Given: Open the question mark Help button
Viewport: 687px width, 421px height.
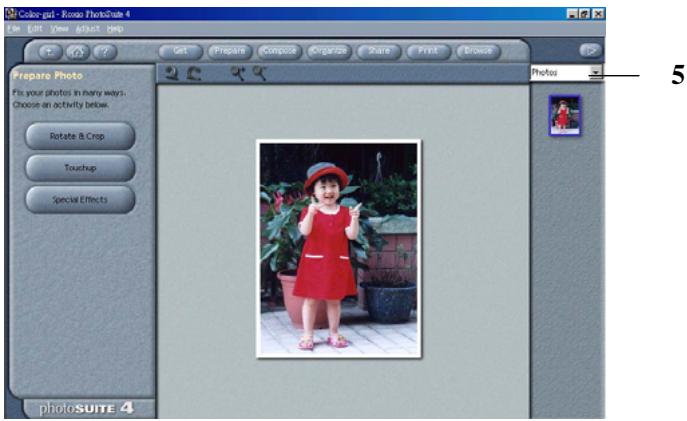Looking at the screenshot, I should [105, 52].
